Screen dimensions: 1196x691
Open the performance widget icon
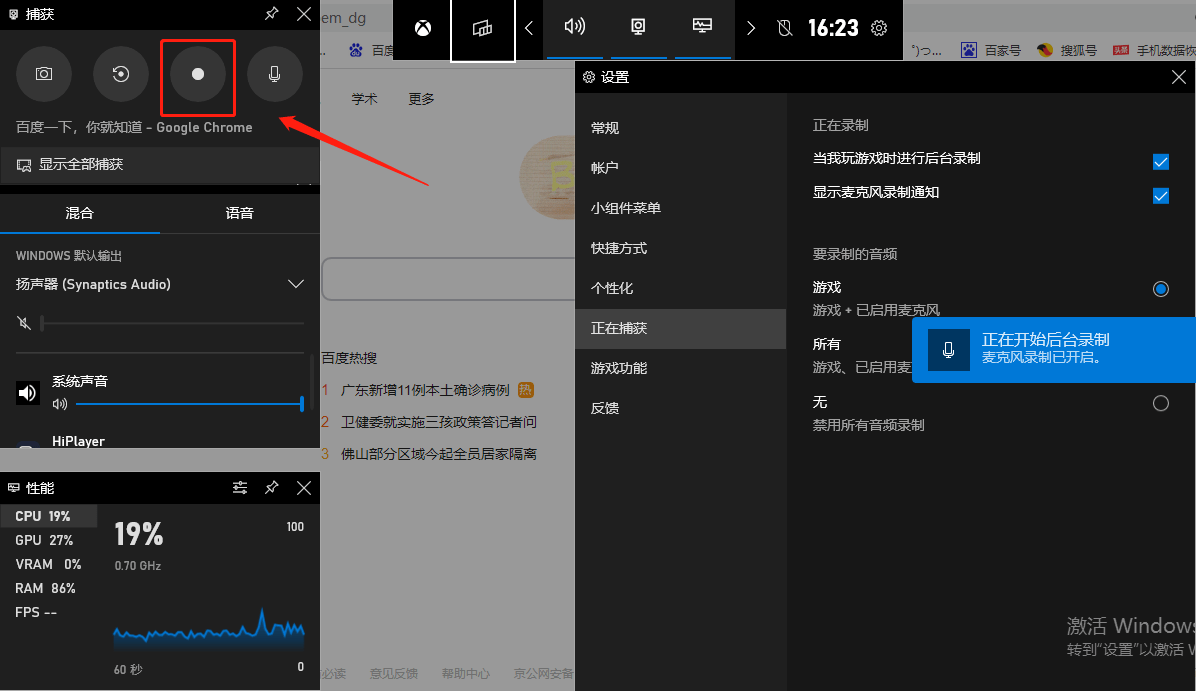coord(702,25)
